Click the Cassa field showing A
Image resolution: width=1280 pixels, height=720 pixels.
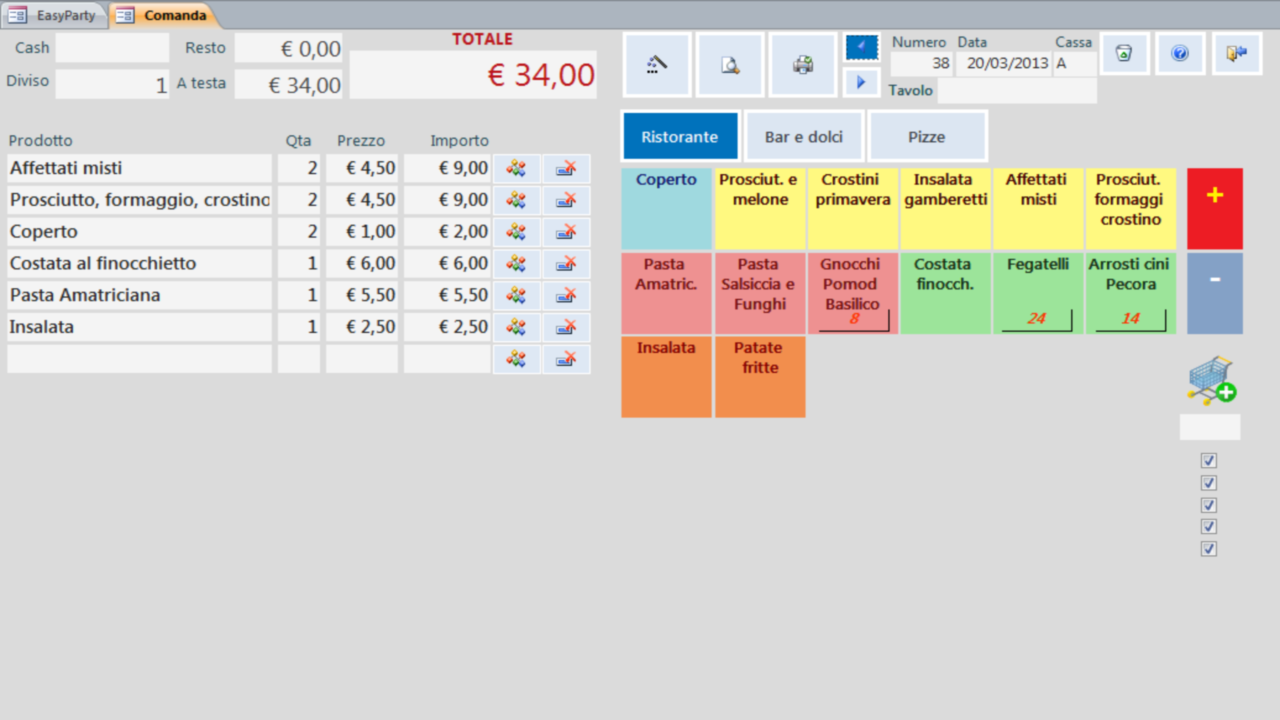pos(1075,64)
